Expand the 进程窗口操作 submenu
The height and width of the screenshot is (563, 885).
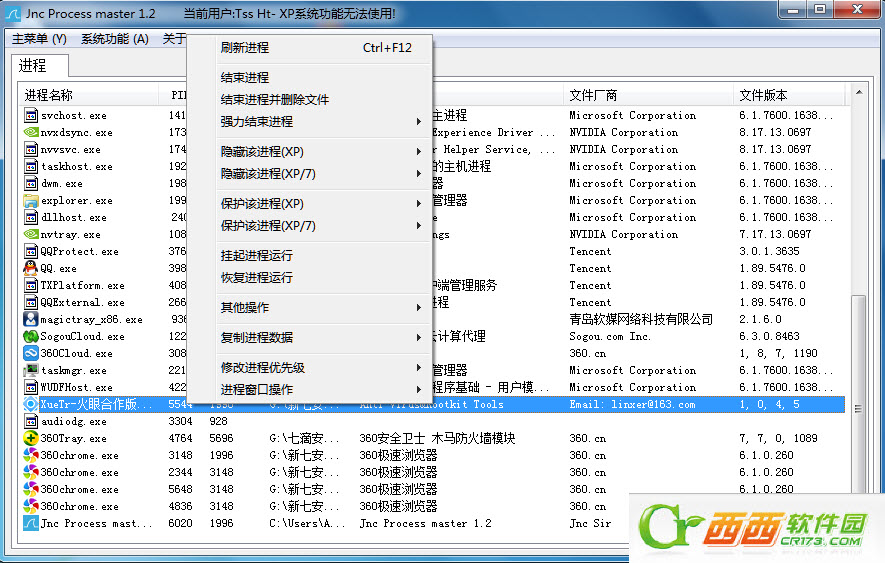pyautogui.click(x=419, y=389)
